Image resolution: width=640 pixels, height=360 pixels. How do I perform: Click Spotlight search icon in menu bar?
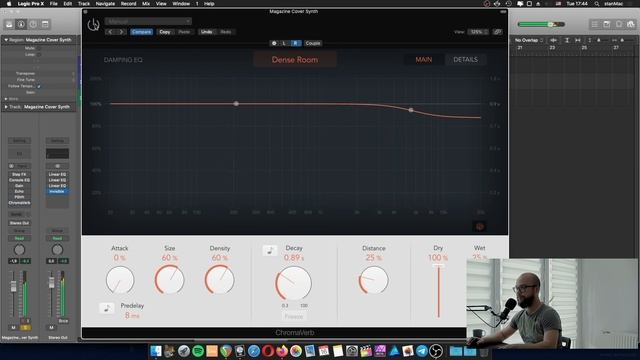pos(597,4)
